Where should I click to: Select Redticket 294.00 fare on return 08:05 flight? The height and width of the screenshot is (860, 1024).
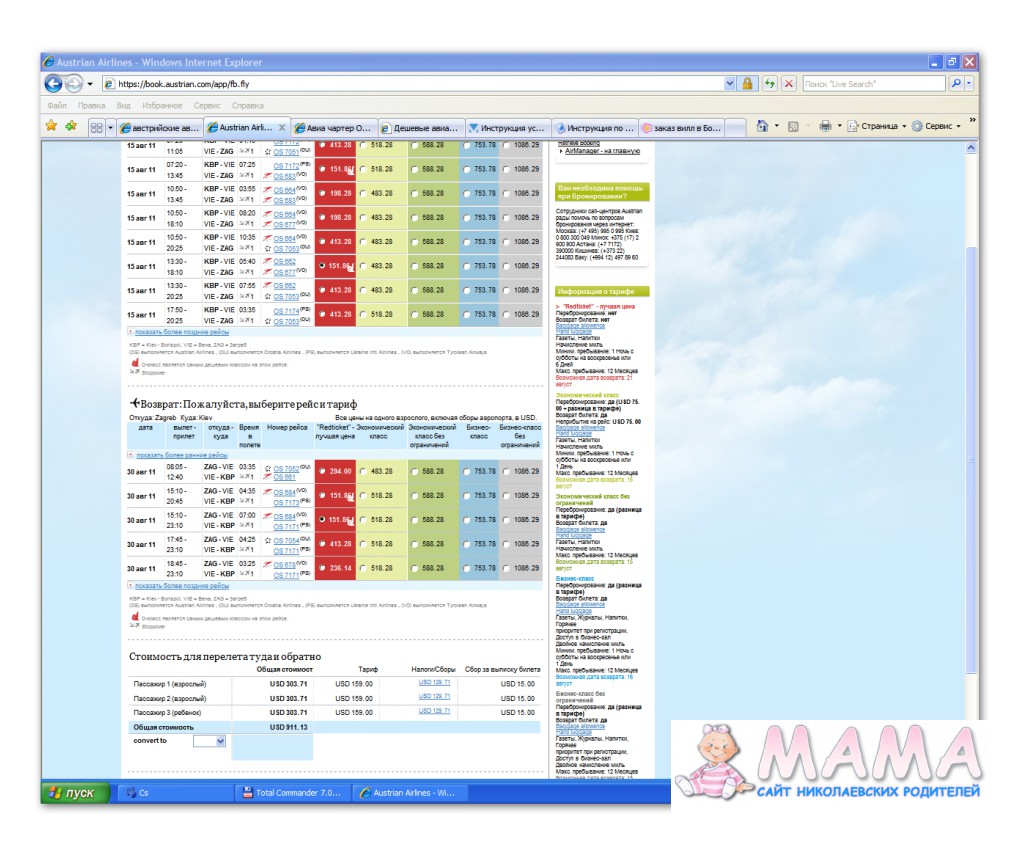click(x=321, y=471)
